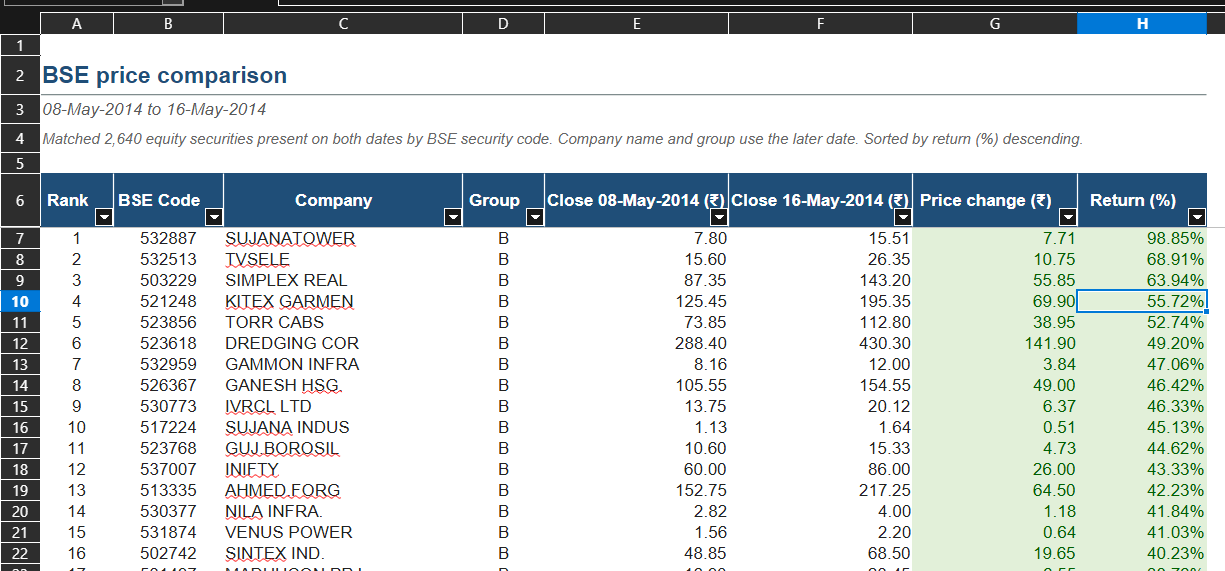Open the Price change filter dropdown
This screenshot has height=571, width=1225.
coord(1067,218)
